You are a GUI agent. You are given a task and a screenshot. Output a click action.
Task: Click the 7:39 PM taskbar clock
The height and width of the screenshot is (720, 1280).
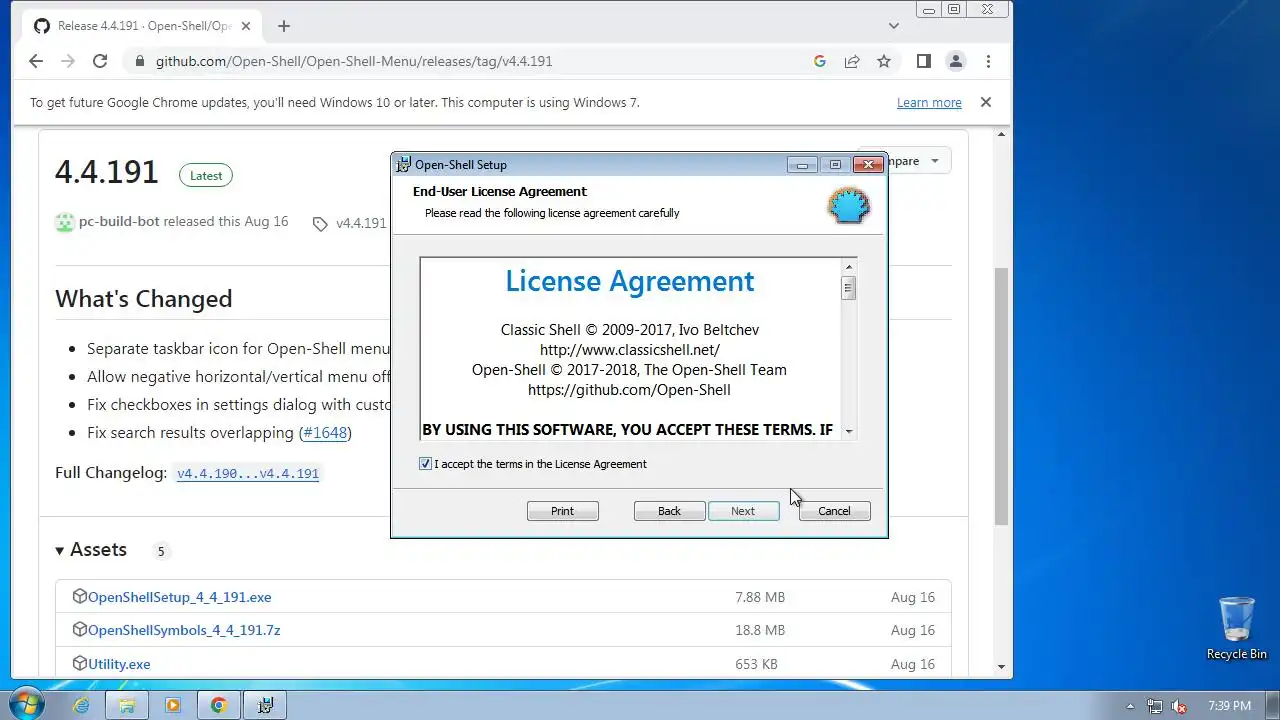[x=1229, y=706]
